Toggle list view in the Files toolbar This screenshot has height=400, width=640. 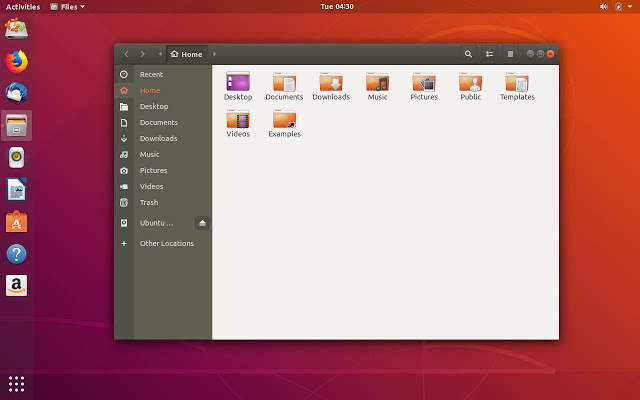489,54
